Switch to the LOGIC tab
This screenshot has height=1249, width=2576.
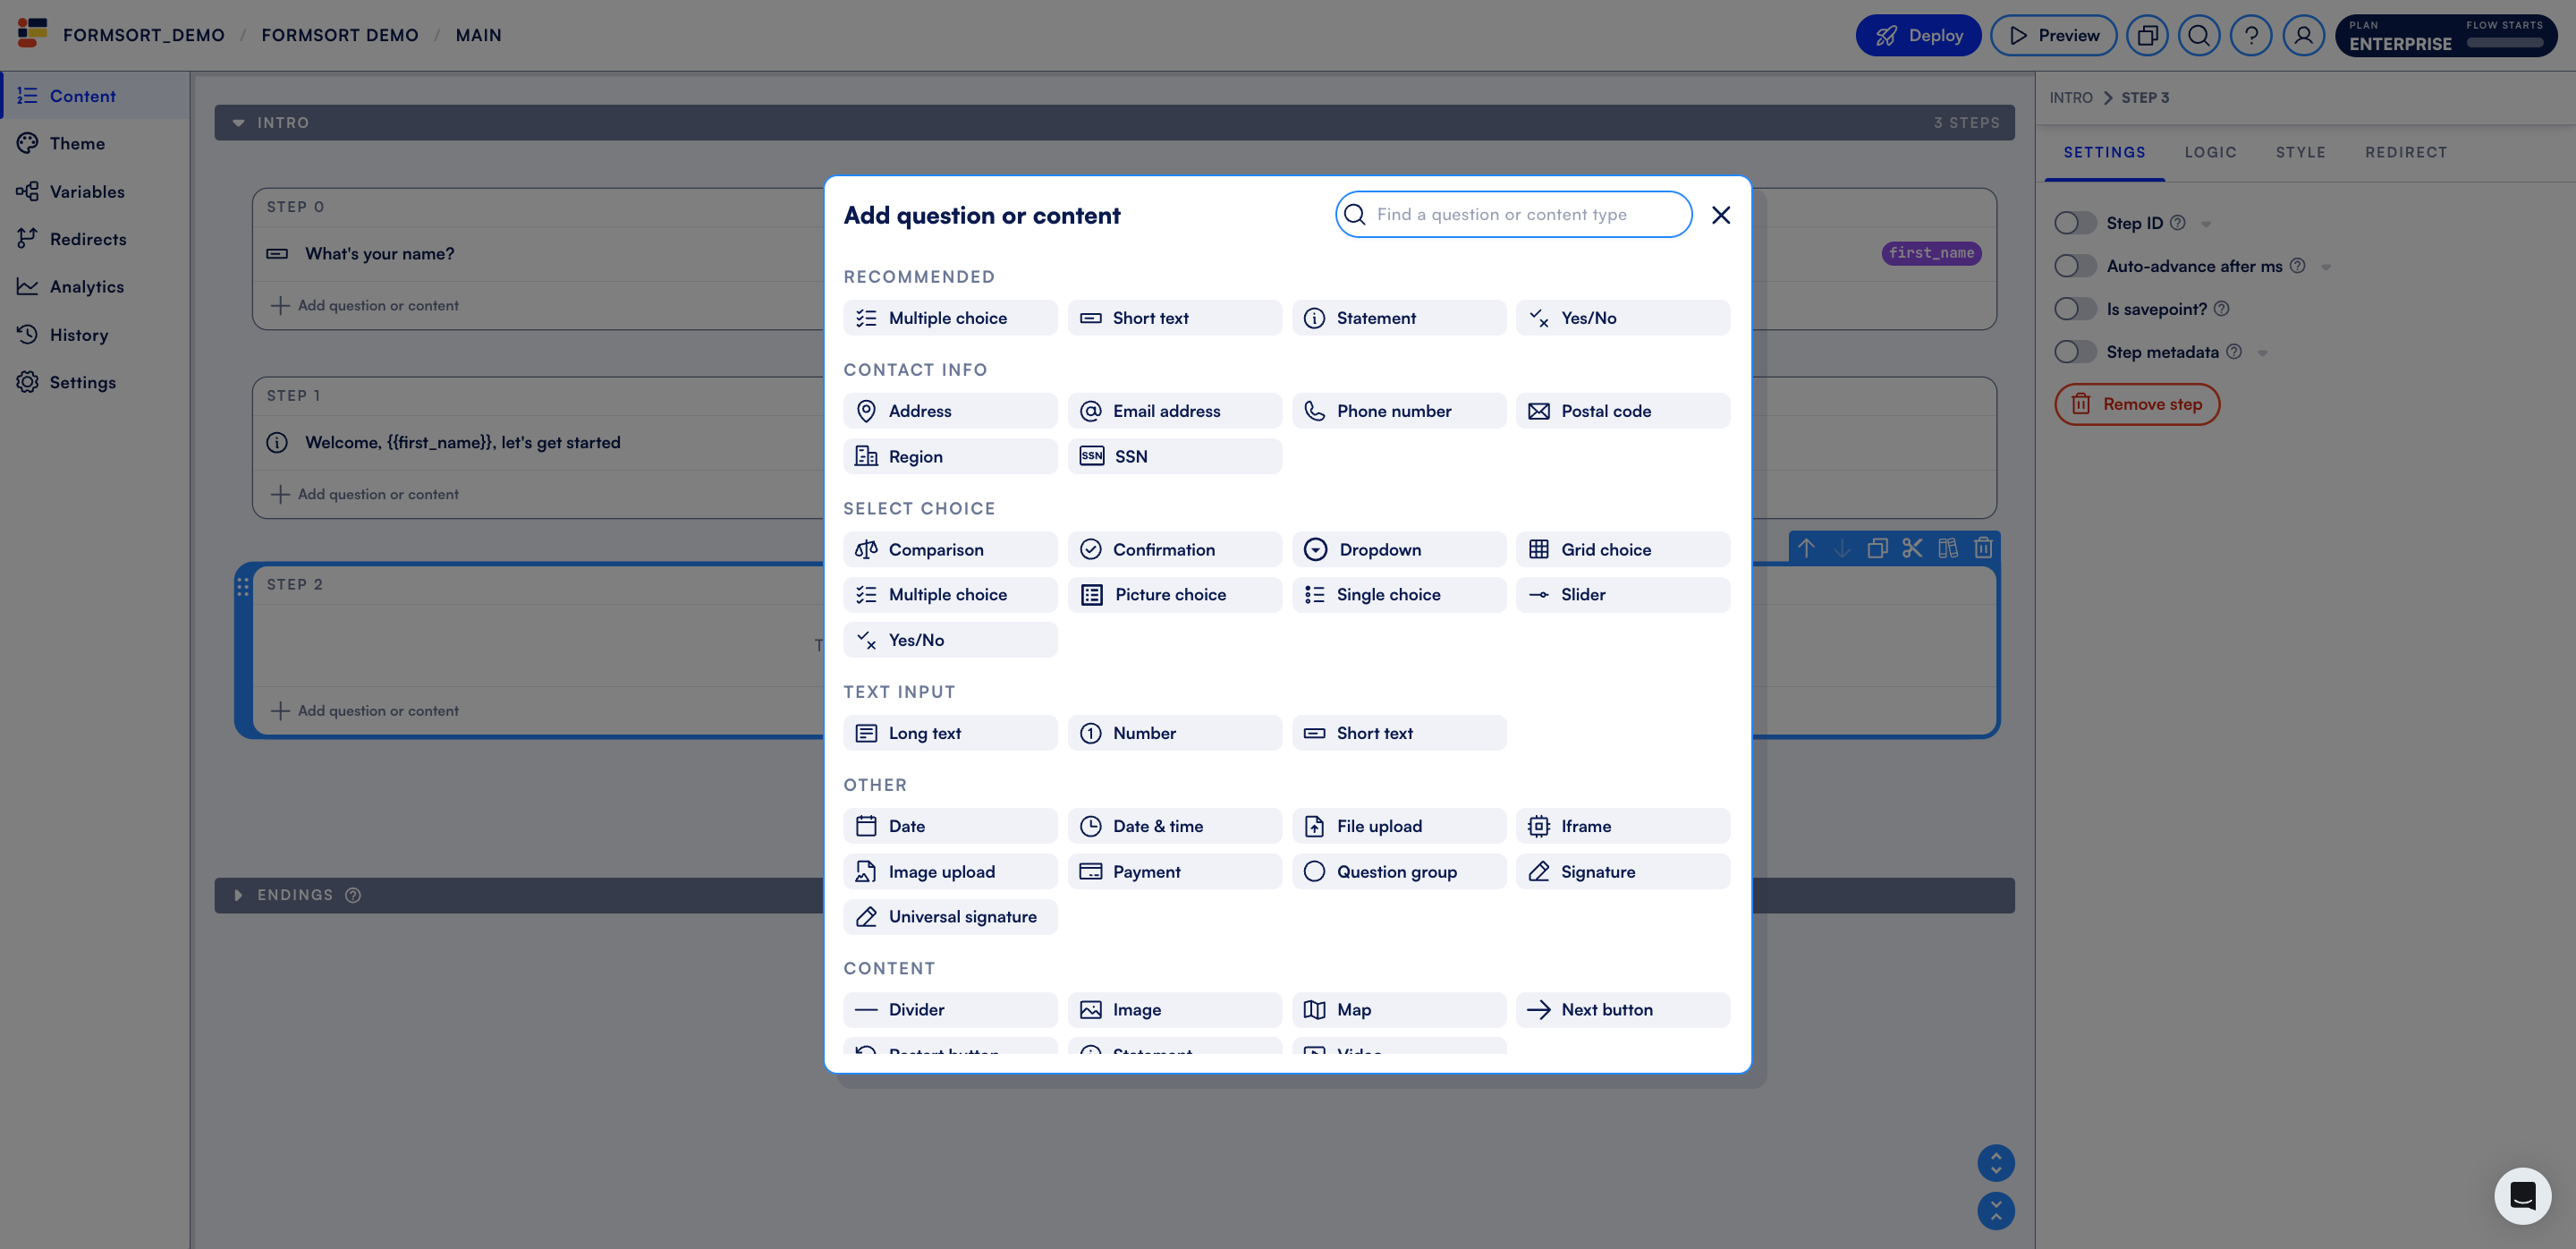[x=2210, y=152]
